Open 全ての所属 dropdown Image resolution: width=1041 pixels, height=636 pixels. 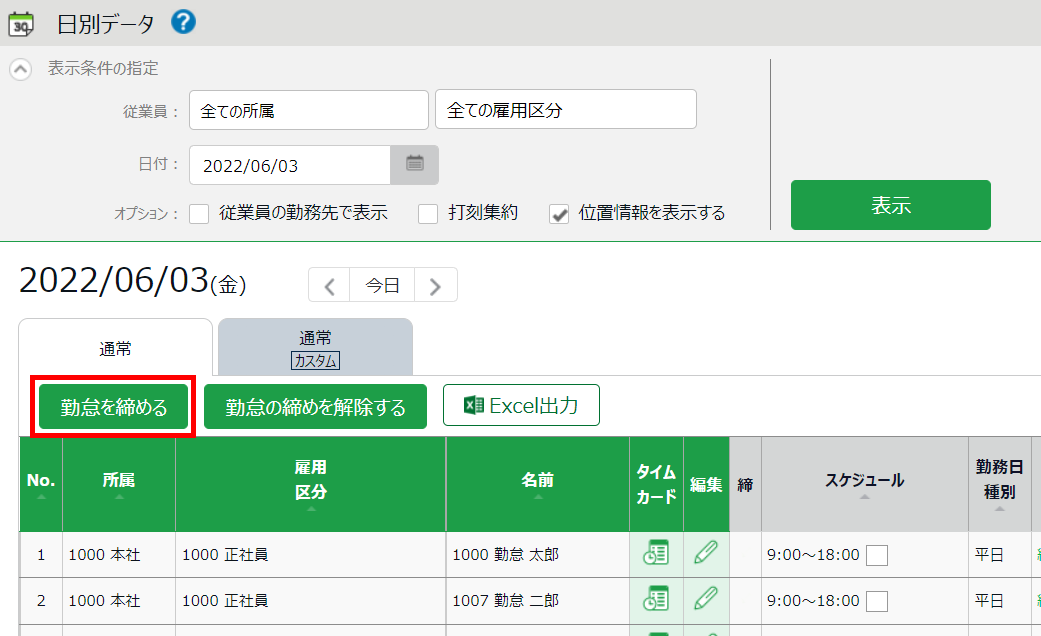pyautogui.click(x=308, y=110)
